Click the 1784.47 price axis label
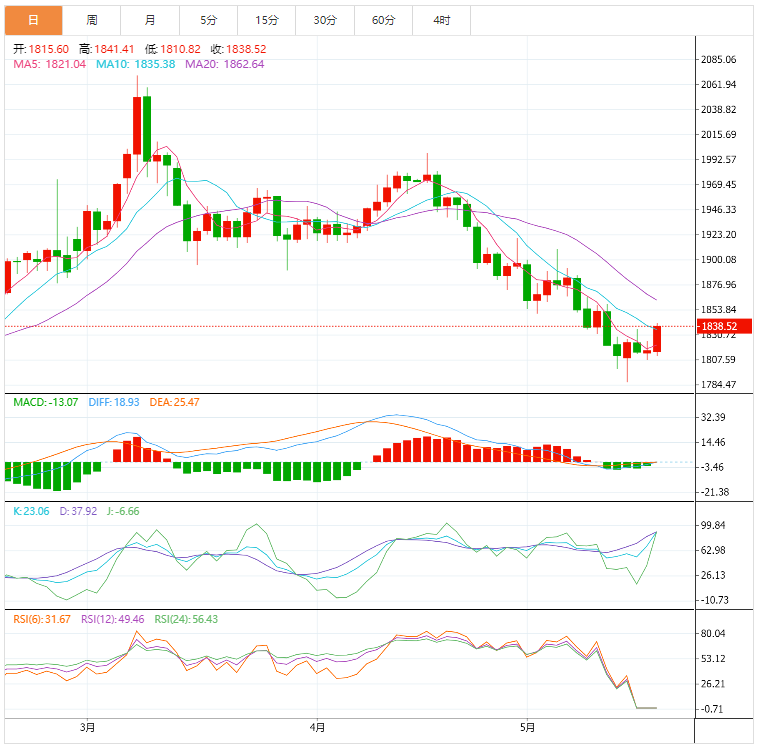The height and width of the screenshot is (748, 758). coord(718,384)
